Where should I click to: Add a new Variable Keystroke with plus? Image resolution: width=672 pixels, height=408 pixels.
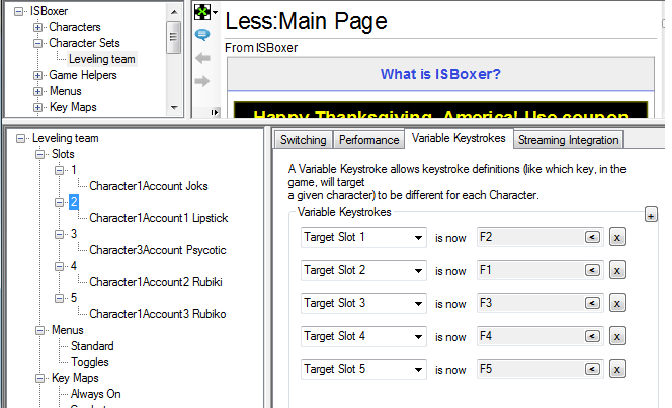pos(651,215)
